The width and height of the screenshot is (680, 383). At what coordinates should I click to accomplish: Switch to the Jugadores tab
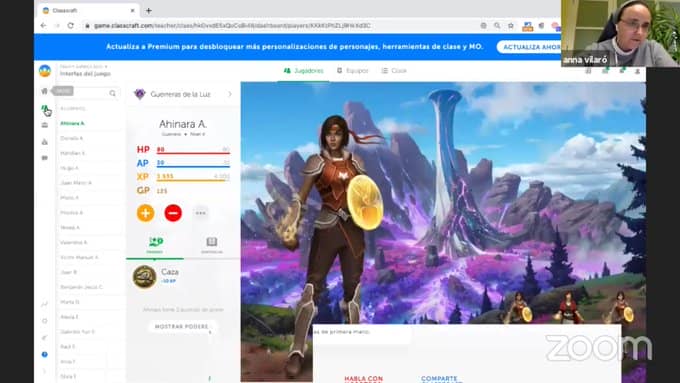pos(304,71)
